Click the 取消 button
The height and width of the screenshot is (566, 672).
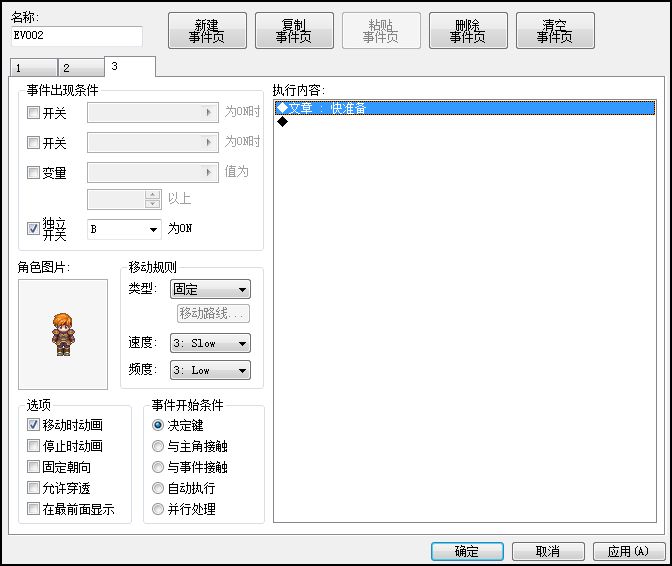[548, 551]
